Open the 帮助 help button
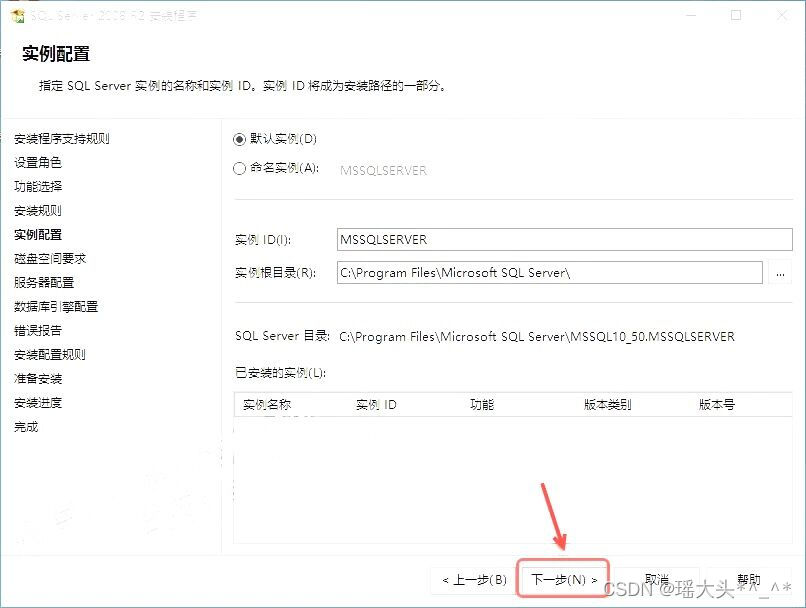The height and width of the screenshot is (608, 806). pos(748,580)
